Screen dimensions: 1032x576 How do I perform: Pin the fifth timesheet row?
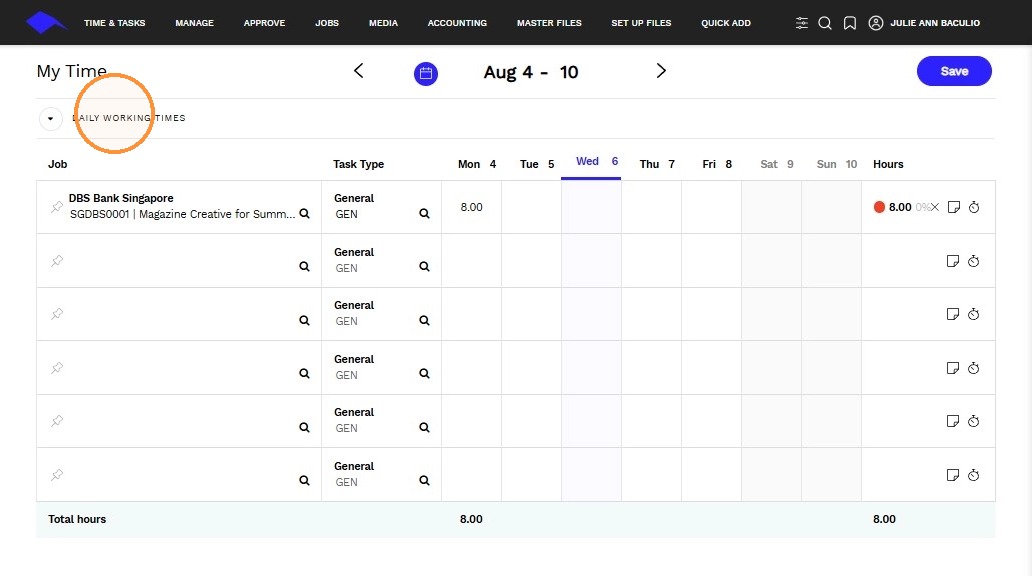coord(57,421)
